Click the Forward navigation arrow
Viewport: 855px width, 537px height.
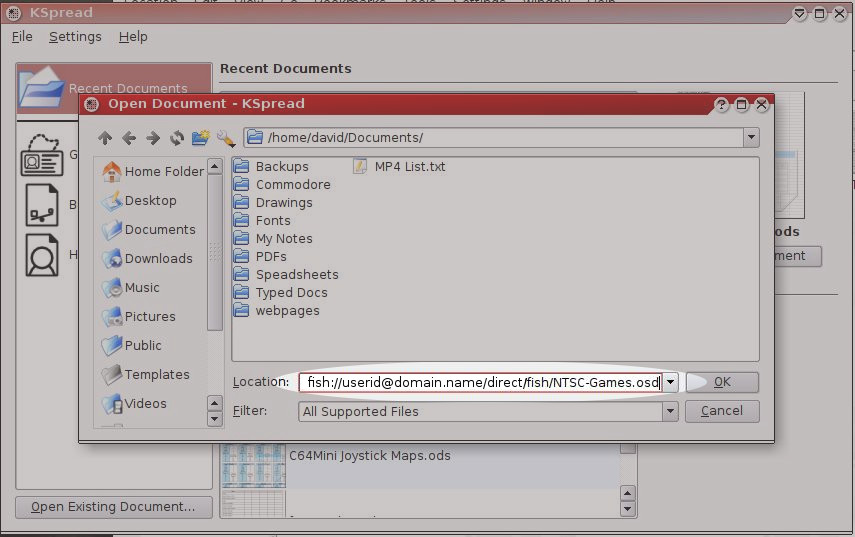153,138
